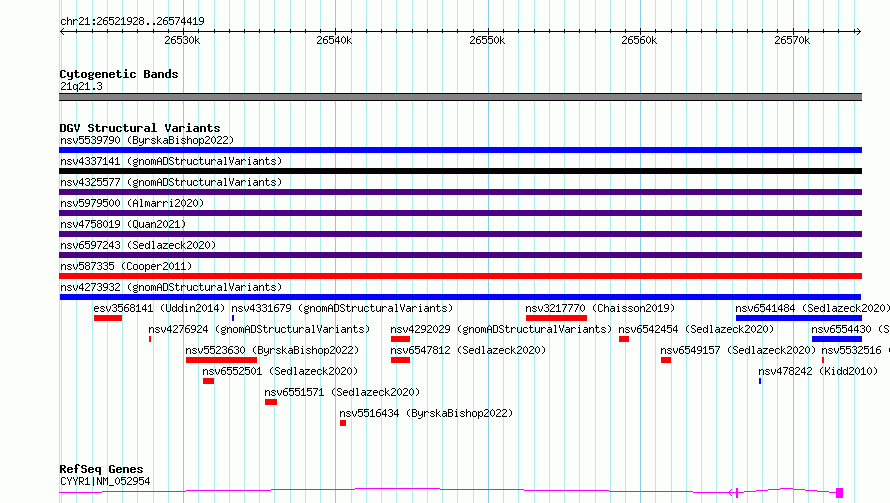890x503 pixels.
Task: Open the nsv5979500 (Almarri2020) label
Action: [132, 203]
